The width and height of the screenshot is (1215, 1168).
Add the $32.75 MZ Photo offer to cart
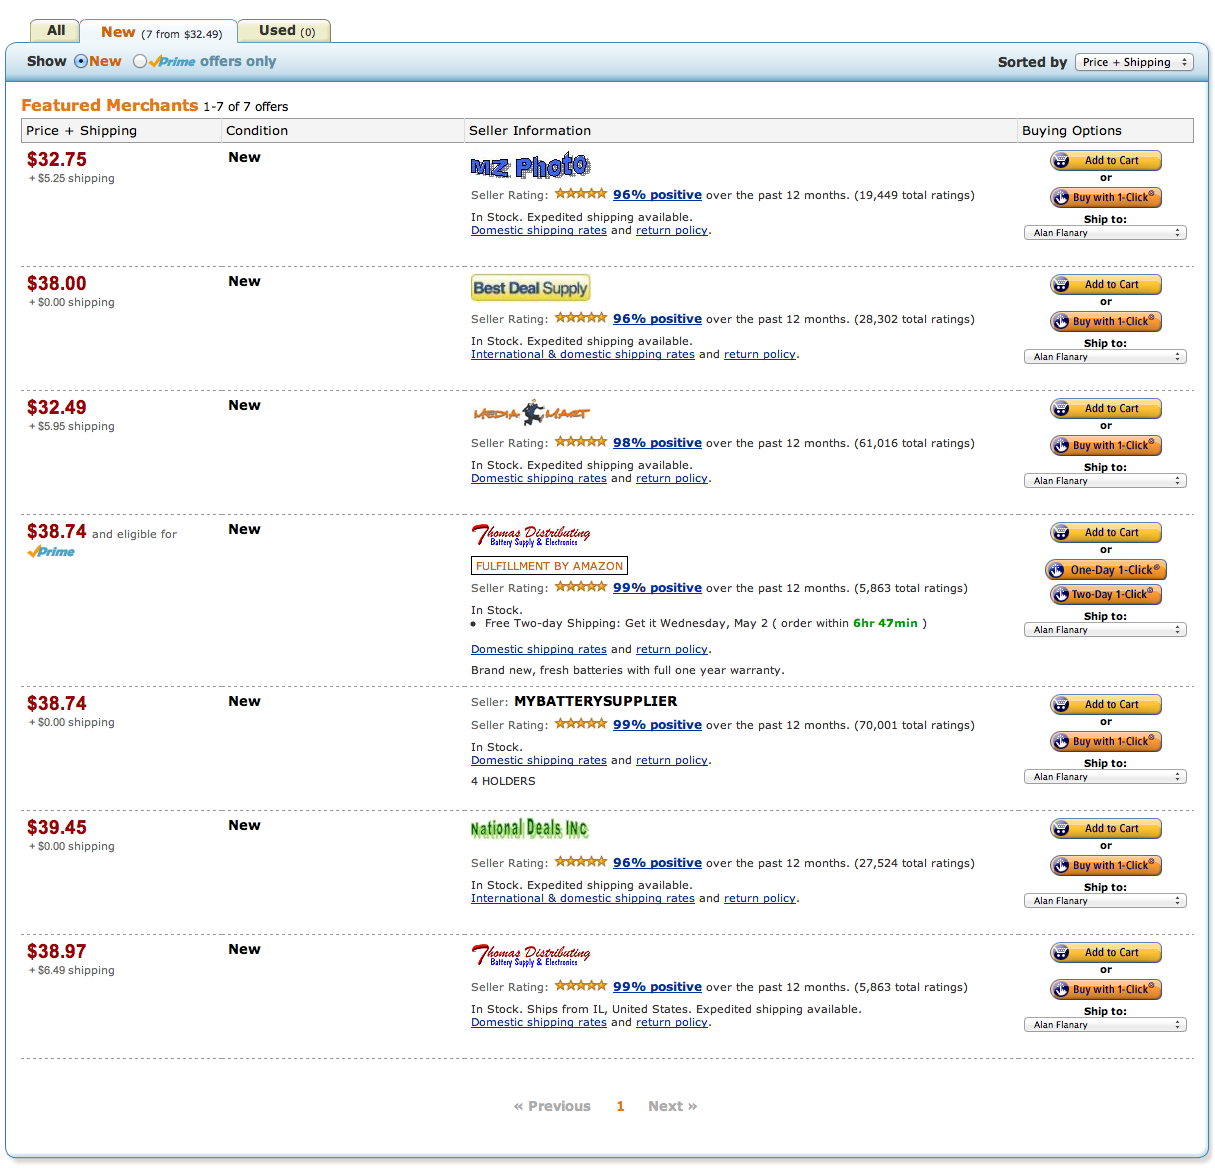(1106, 160)
